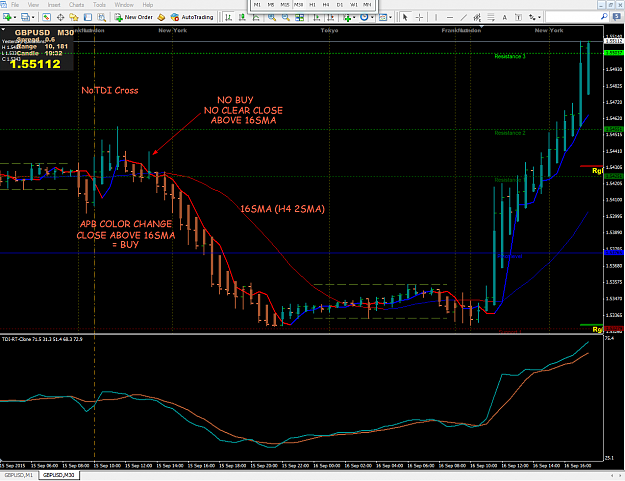Expand the New Chart dropdown arrow
This screenshot has width=625, height=481.
click(14, 17)
